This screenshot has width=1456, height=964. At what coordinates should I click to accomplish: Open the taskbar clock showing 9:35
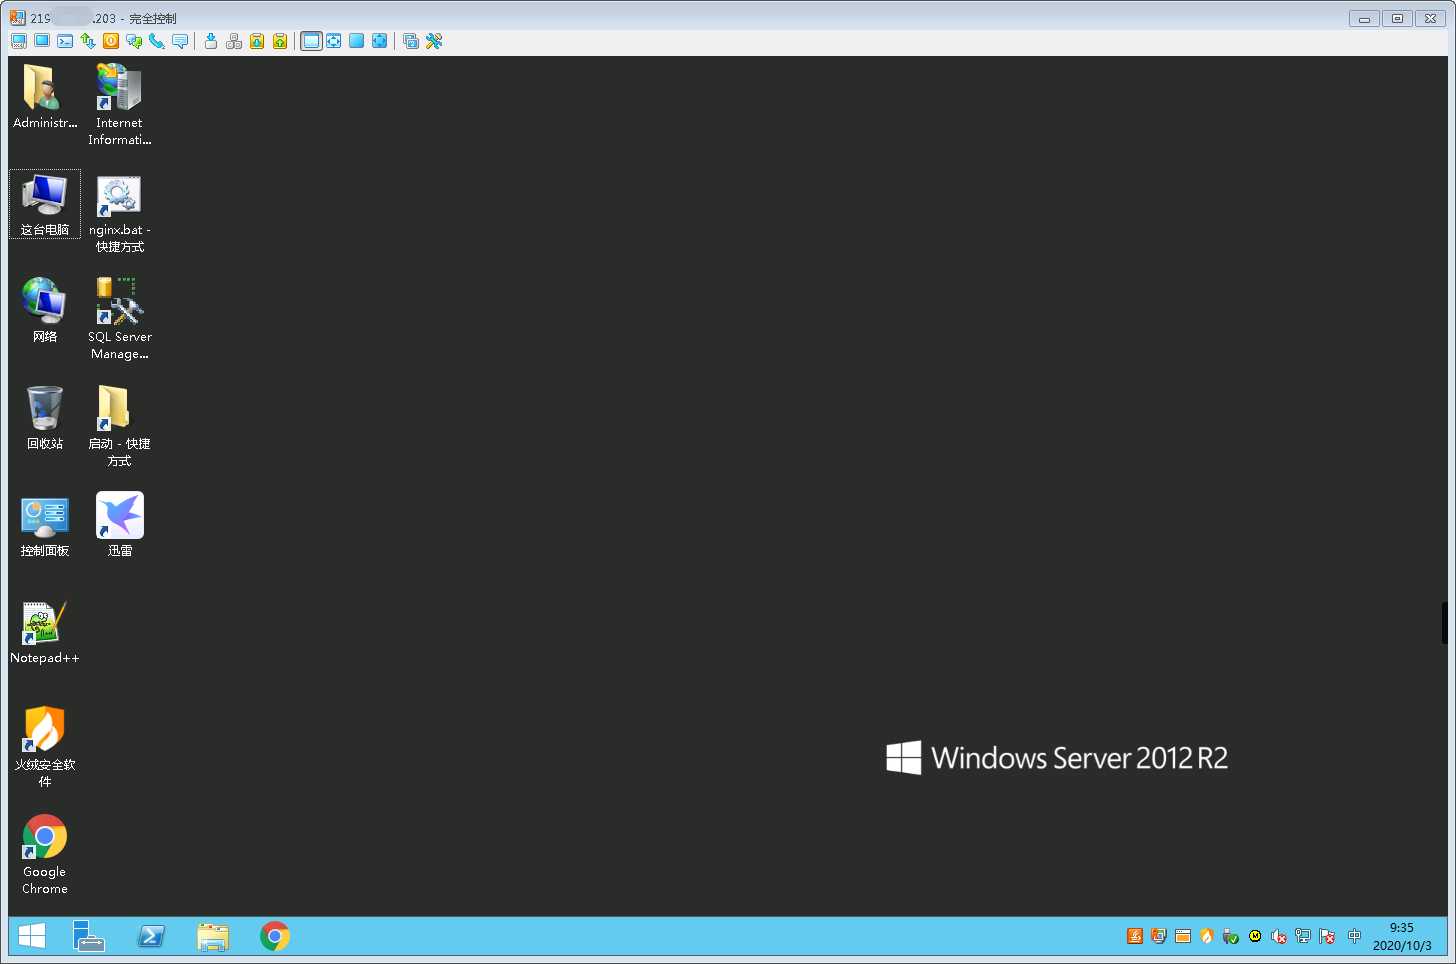1402,936
